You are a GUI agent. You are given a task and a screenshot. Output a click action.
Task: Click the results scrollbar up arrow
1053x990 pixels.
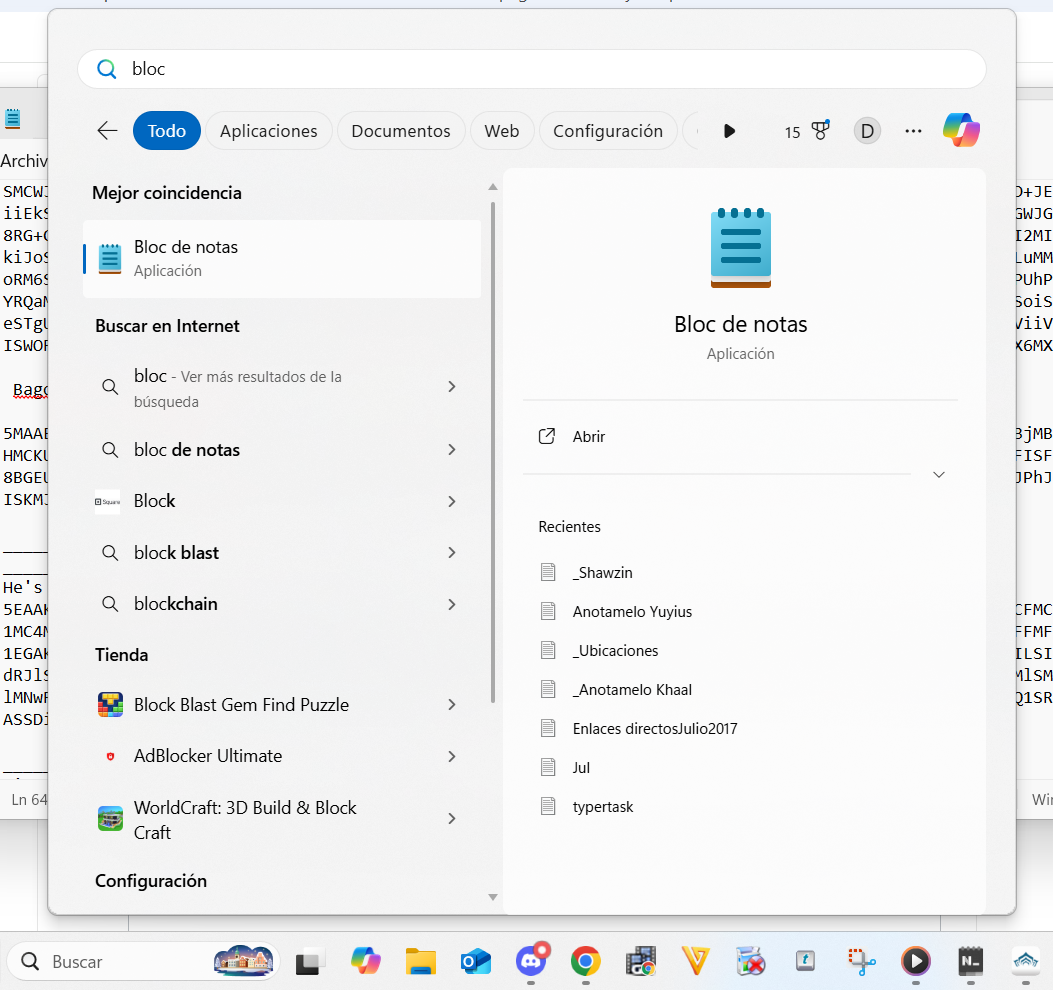click(493, 187)
